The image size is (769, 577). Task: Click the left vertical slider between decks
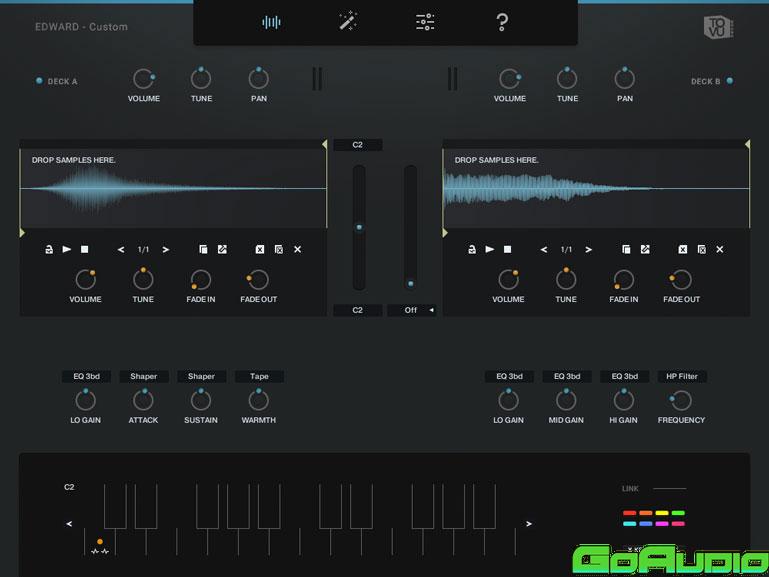click(358, 228)
